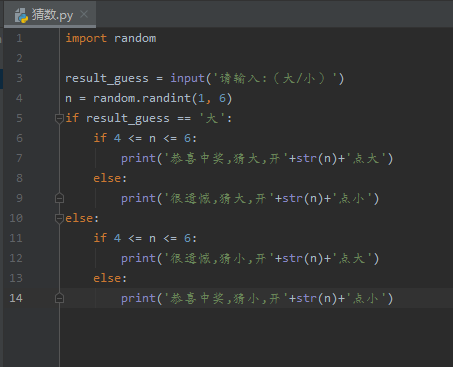
Task: Click the number 6 in randint arguments
Action: tap(222, 98)
